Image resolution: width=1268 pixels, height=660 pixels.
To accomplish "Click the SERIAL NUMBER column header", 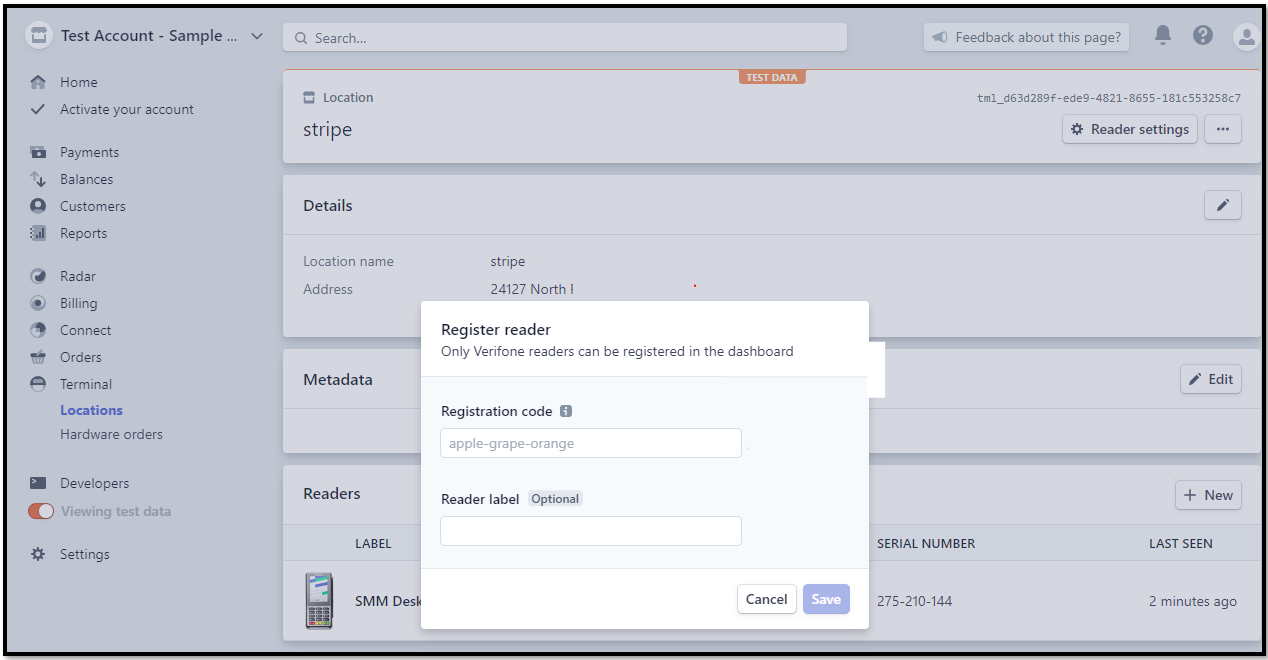I will point(926,544).
